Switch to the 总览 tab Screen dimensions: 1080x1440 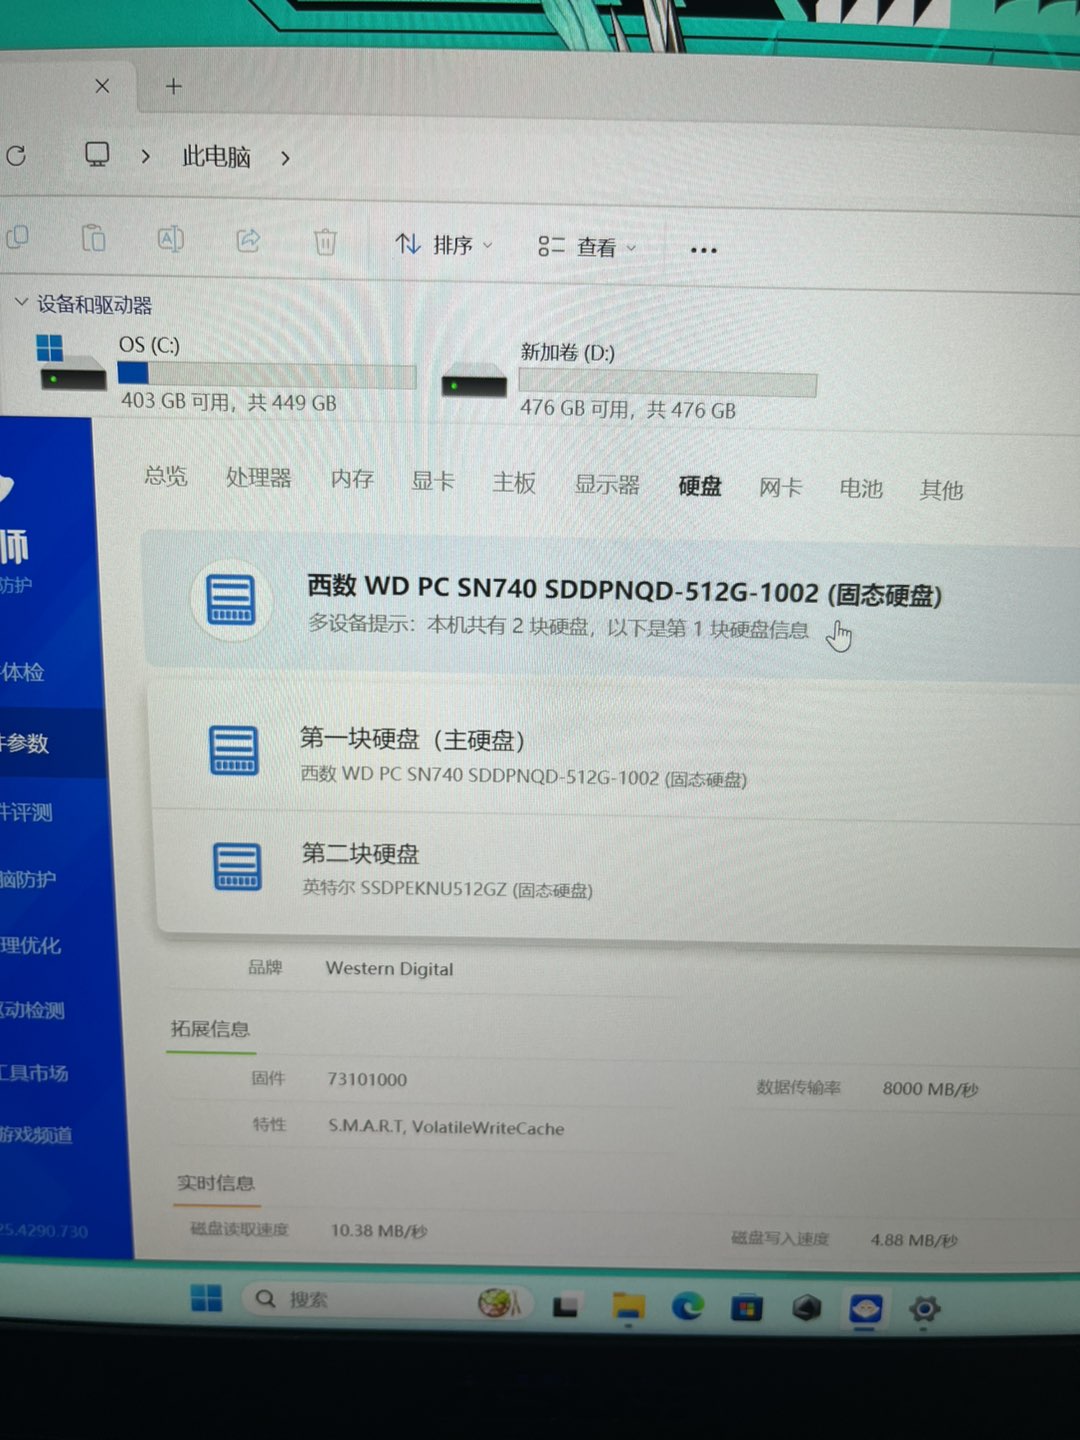point(165,476)
